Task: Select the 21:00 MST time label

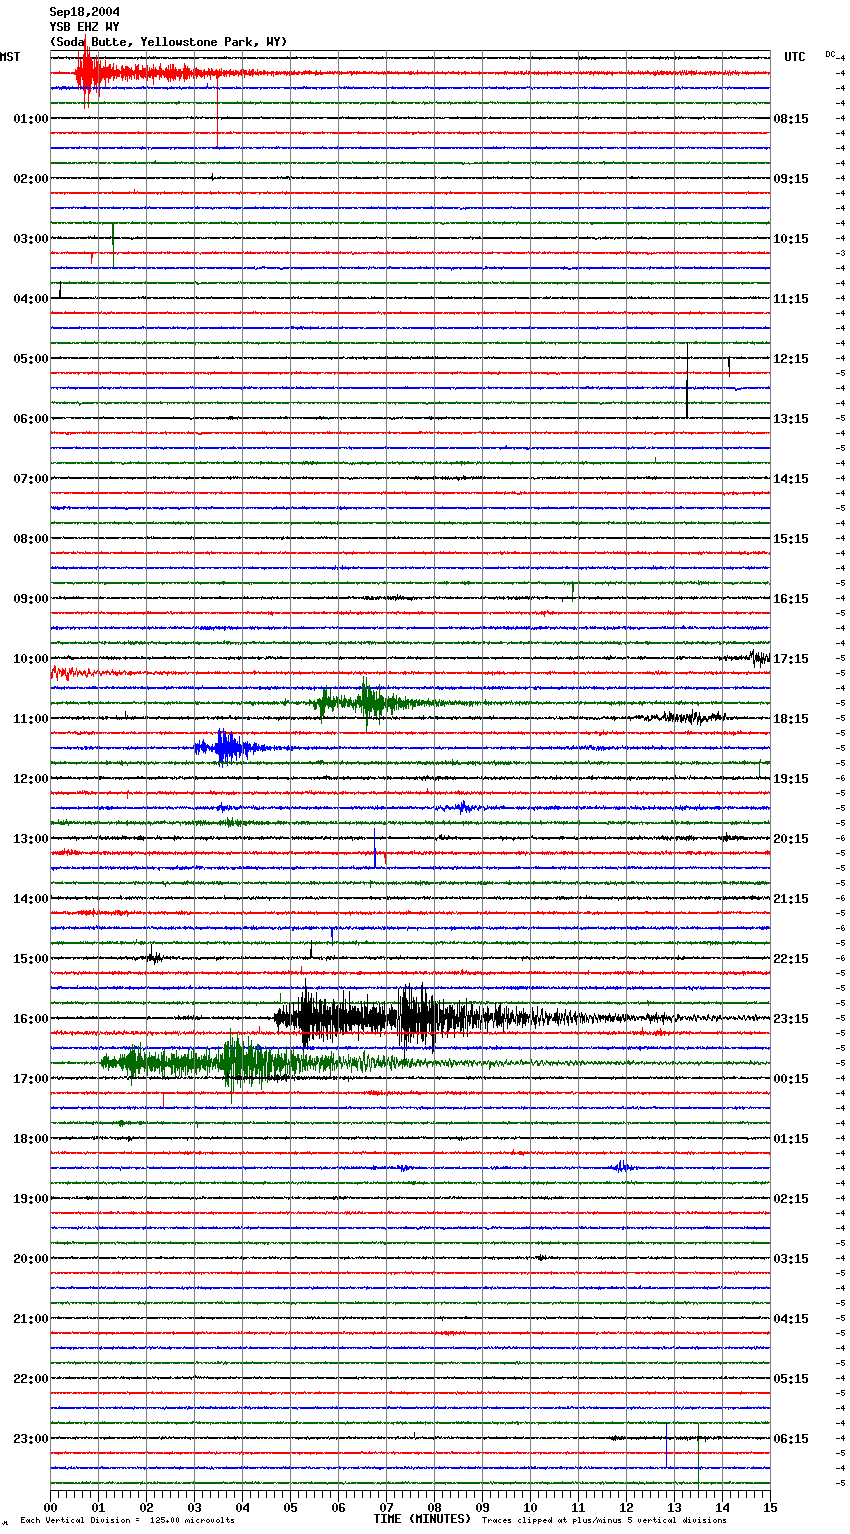Action: click(x=31, y=1319)
